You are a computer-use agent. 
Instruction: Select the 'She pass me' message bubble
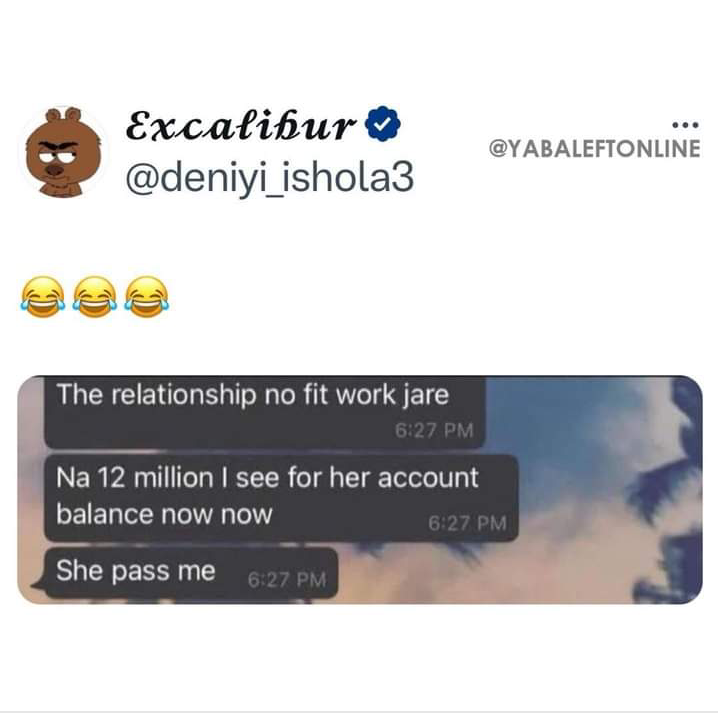click(190, 572)
